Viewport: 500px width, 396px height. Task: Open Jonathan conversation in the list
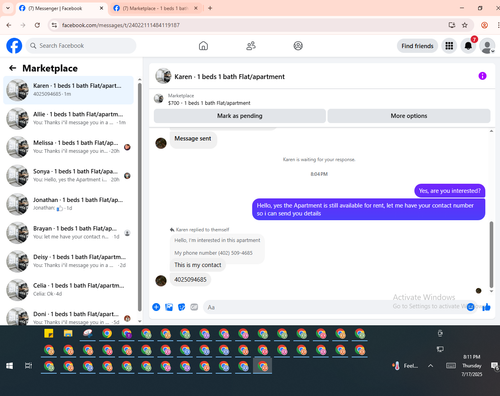pyautogui.click(x=68, y=204)
